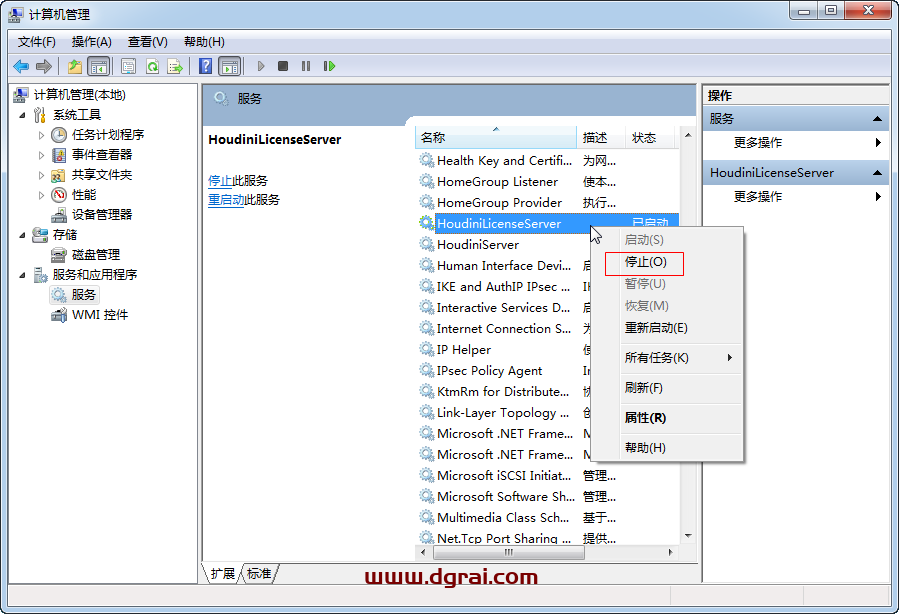Select the IPsec Policy Agent service
Viewport: 899px width, 614px height.
(489, 371)
